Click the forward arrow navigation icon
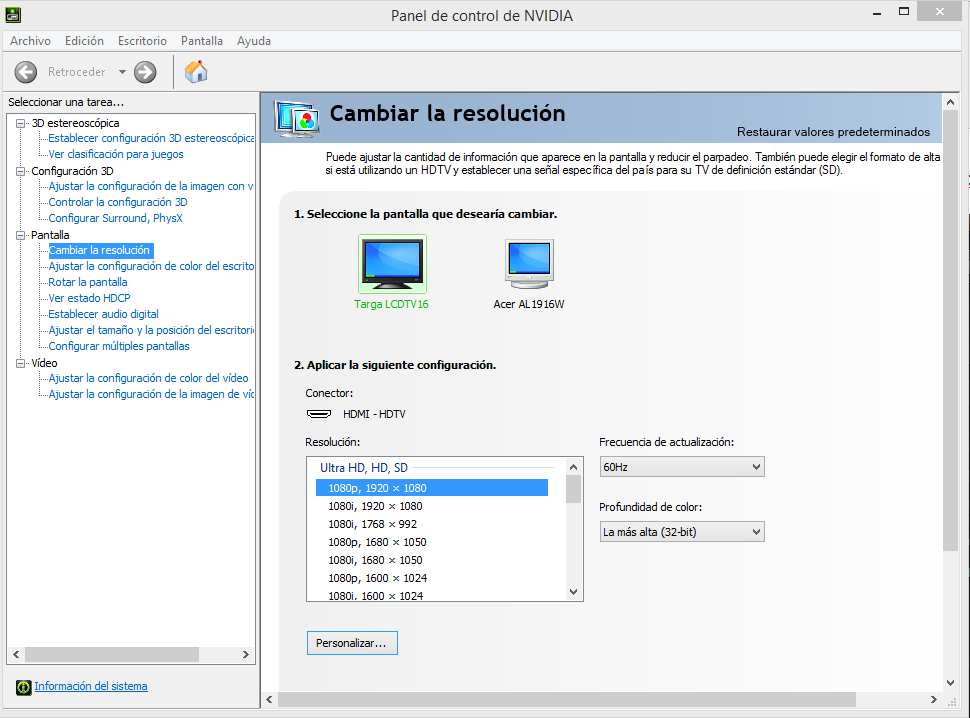970x718 pixels. pos(145,72)
